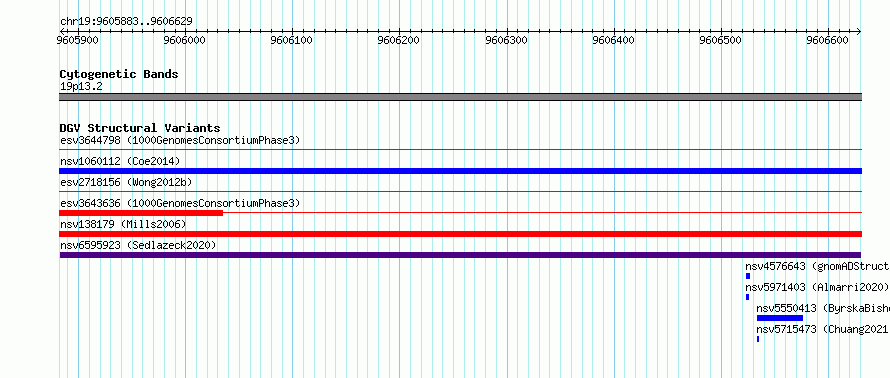
Task: Click ruler position 9606000
Action: tap(184, 40)
